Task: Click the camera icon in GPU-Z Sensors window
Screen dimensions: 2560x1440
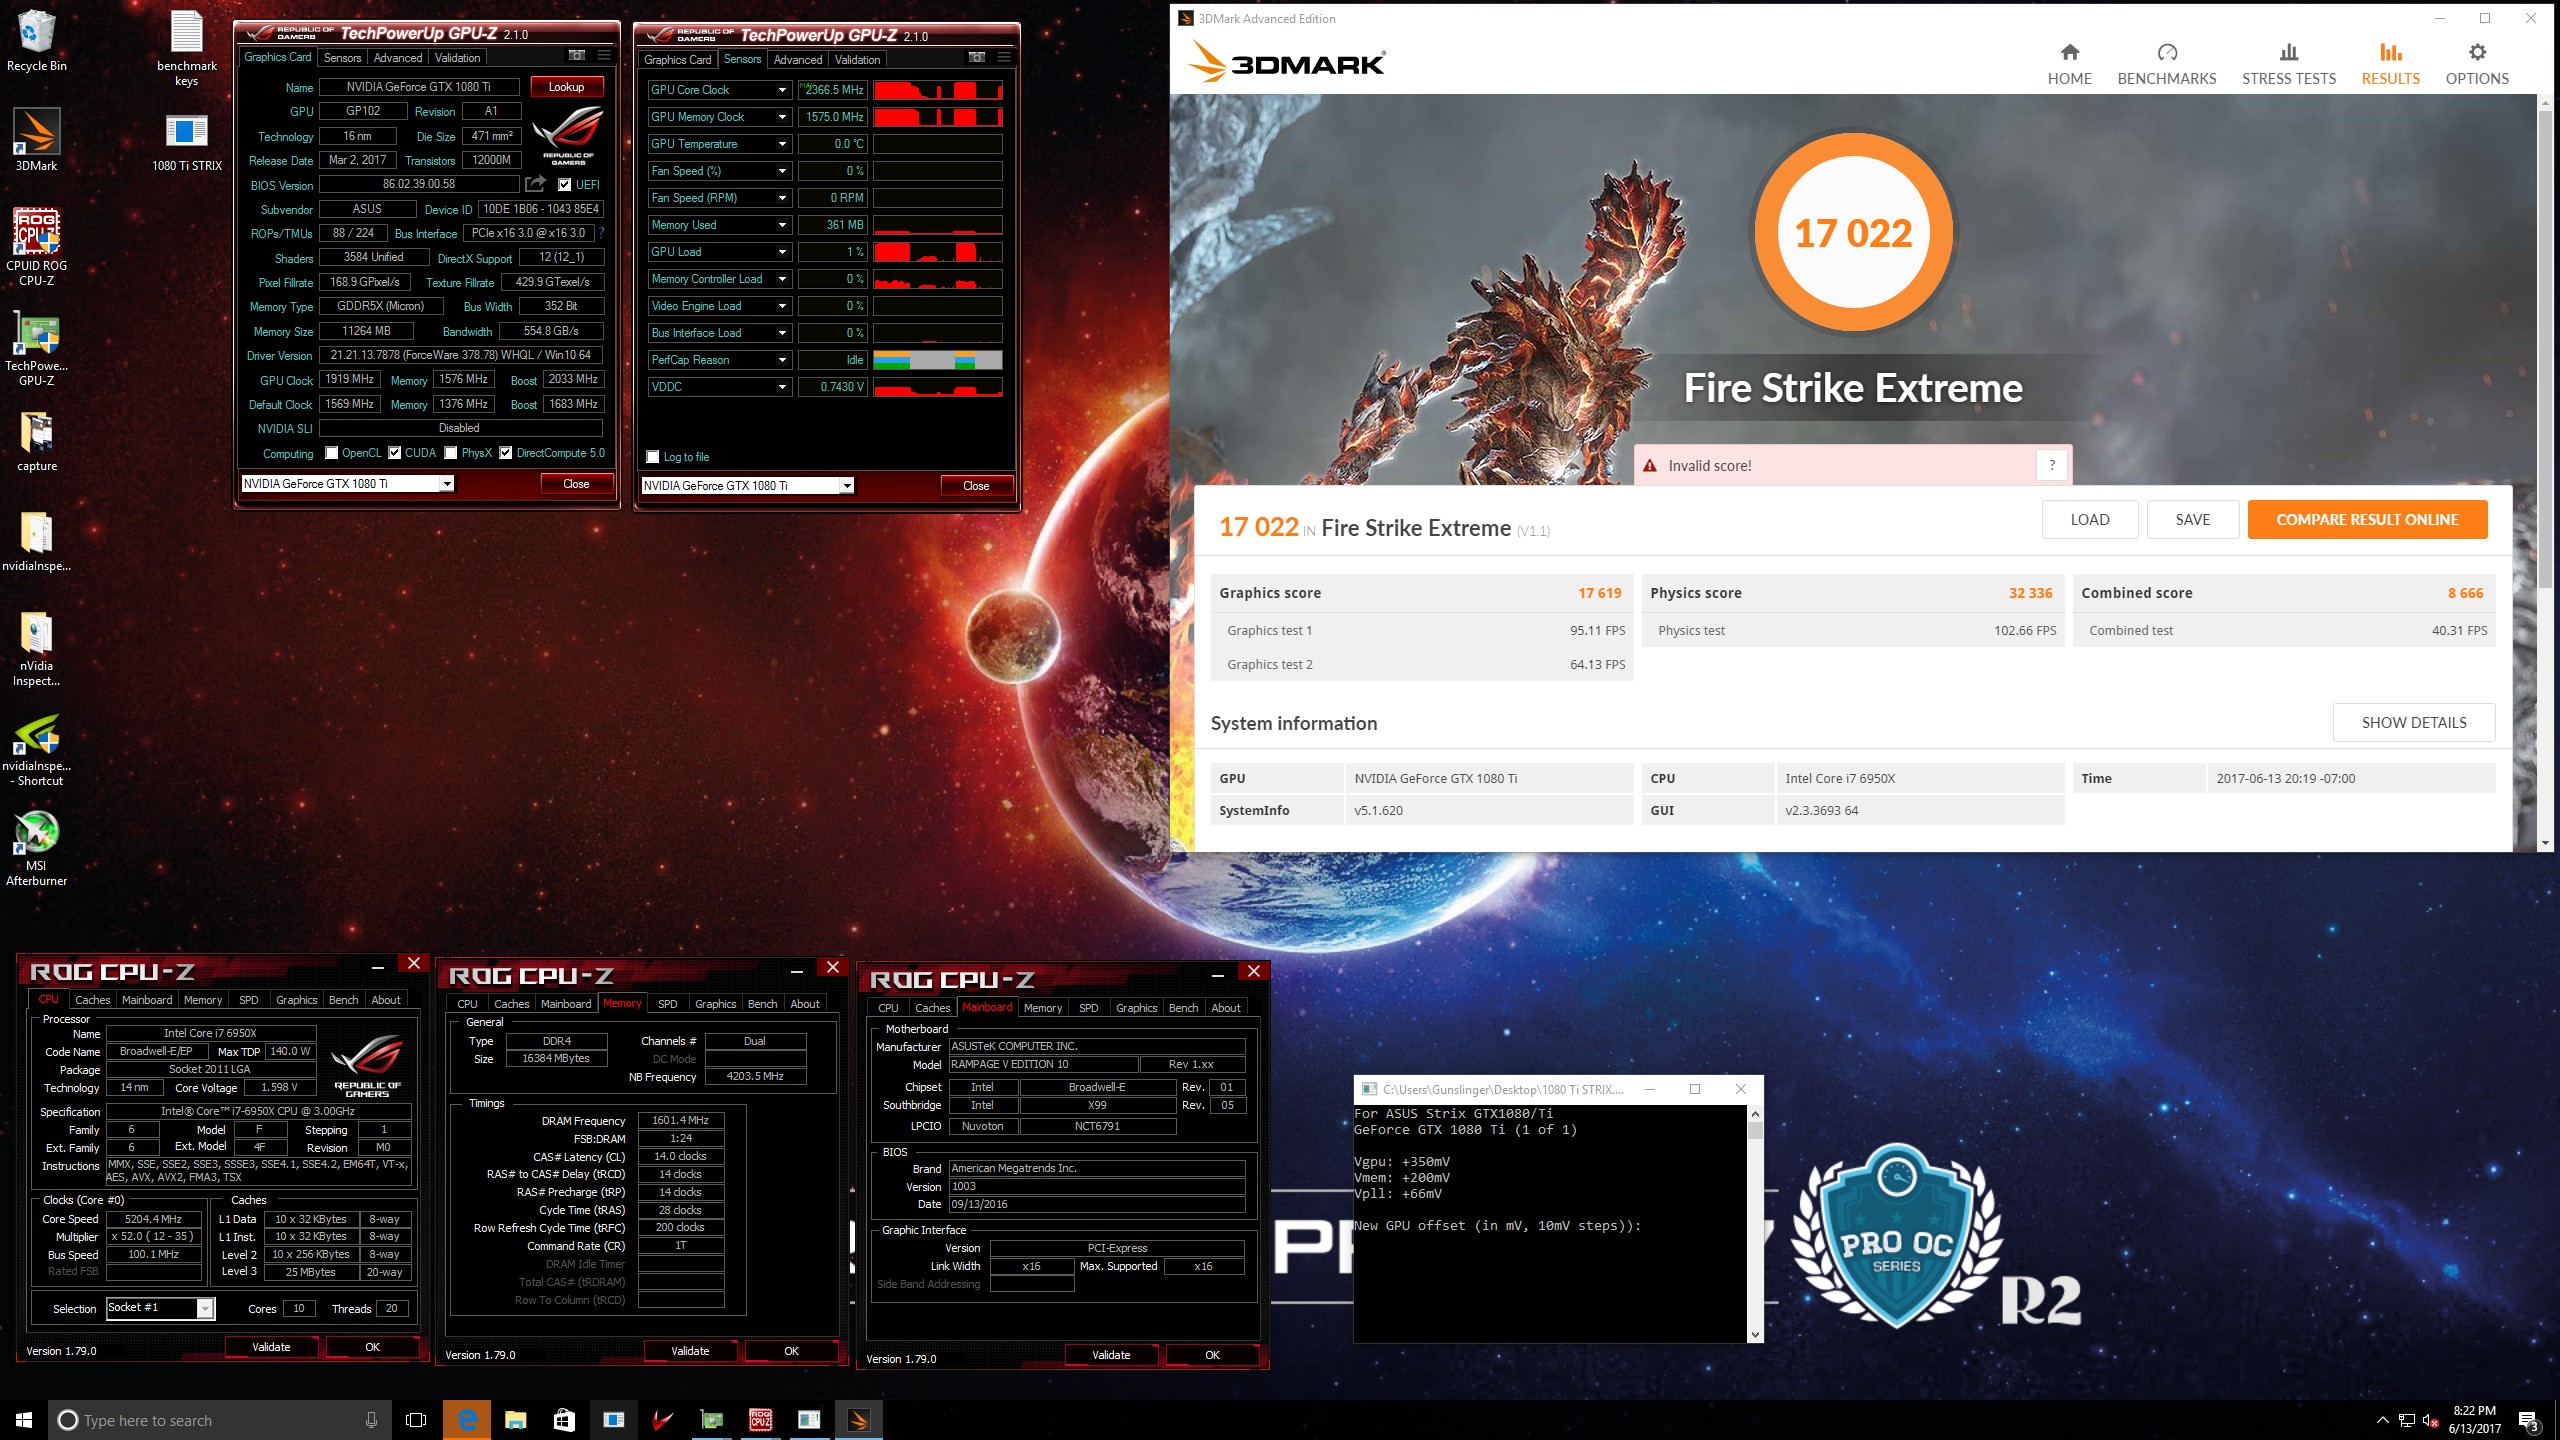Action: (x=977, y=58)
